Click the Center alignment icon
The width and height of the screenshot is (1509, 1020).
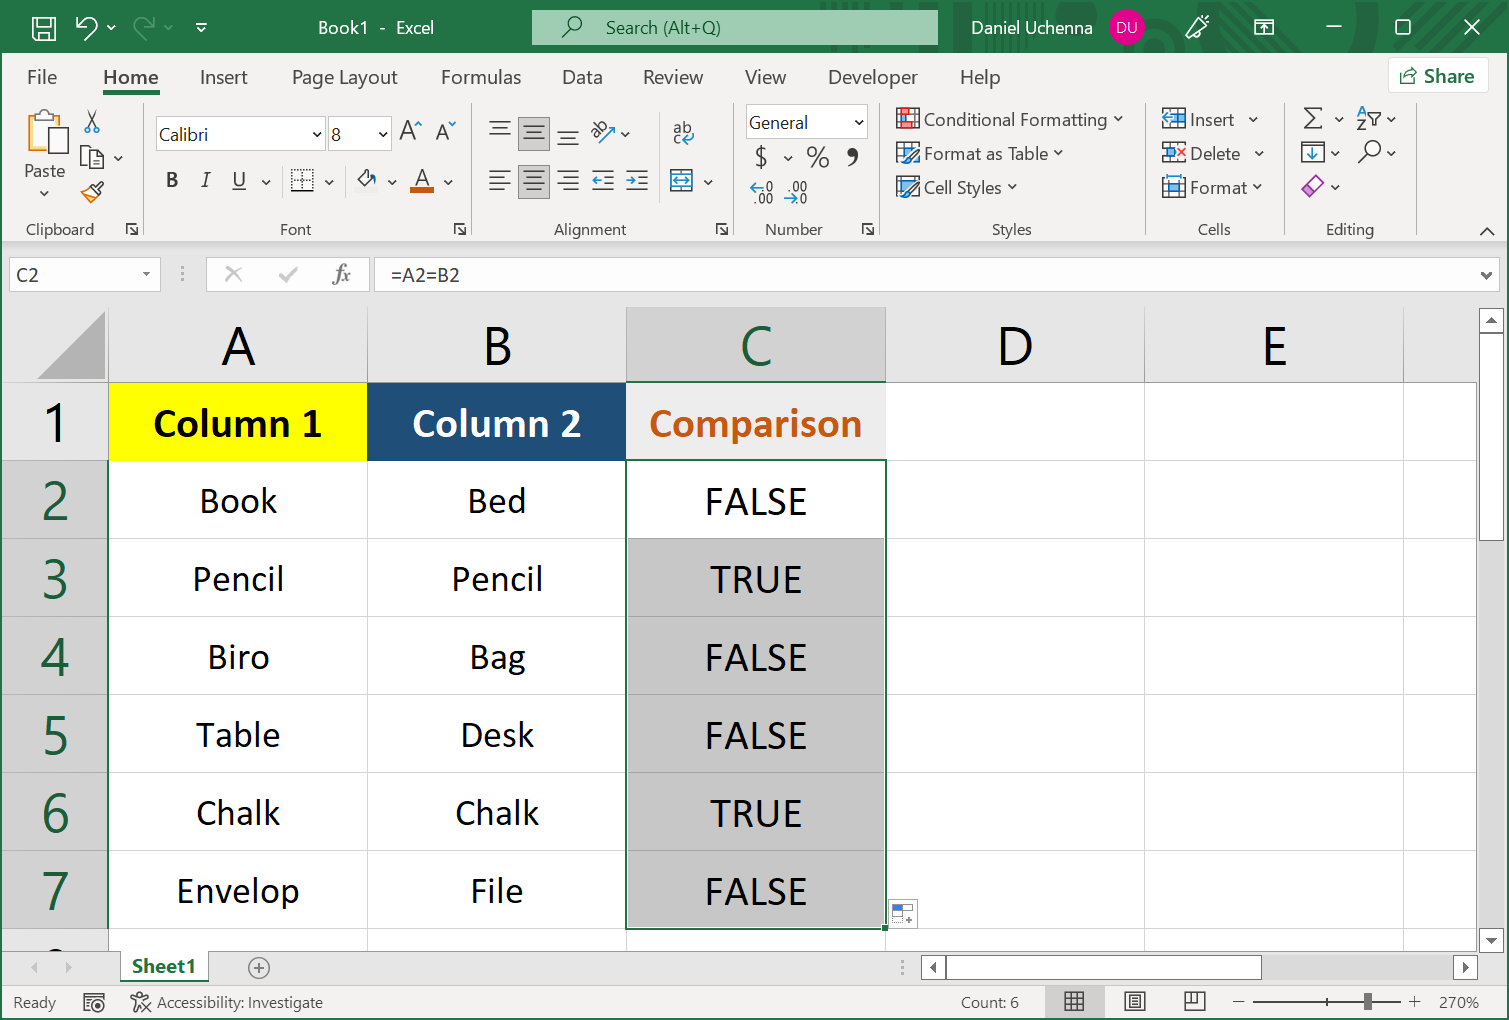(x=533, y=181)
